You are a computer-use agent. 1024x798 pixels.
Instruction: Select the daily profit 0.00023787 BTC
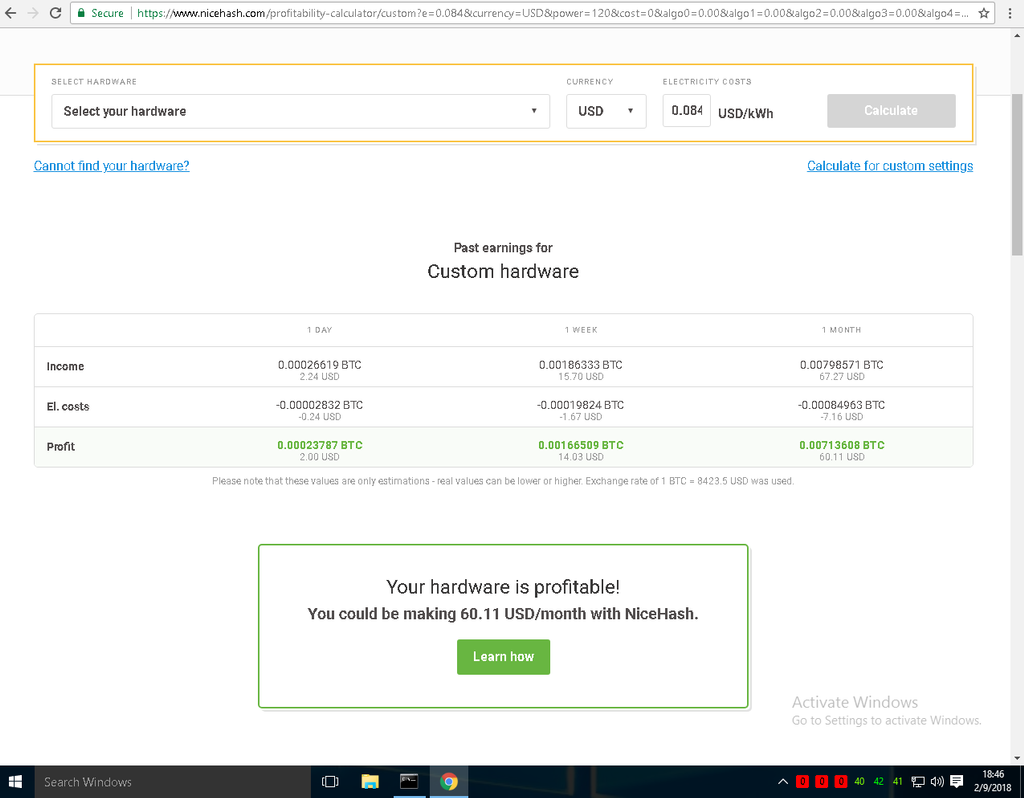click(319, 445)
